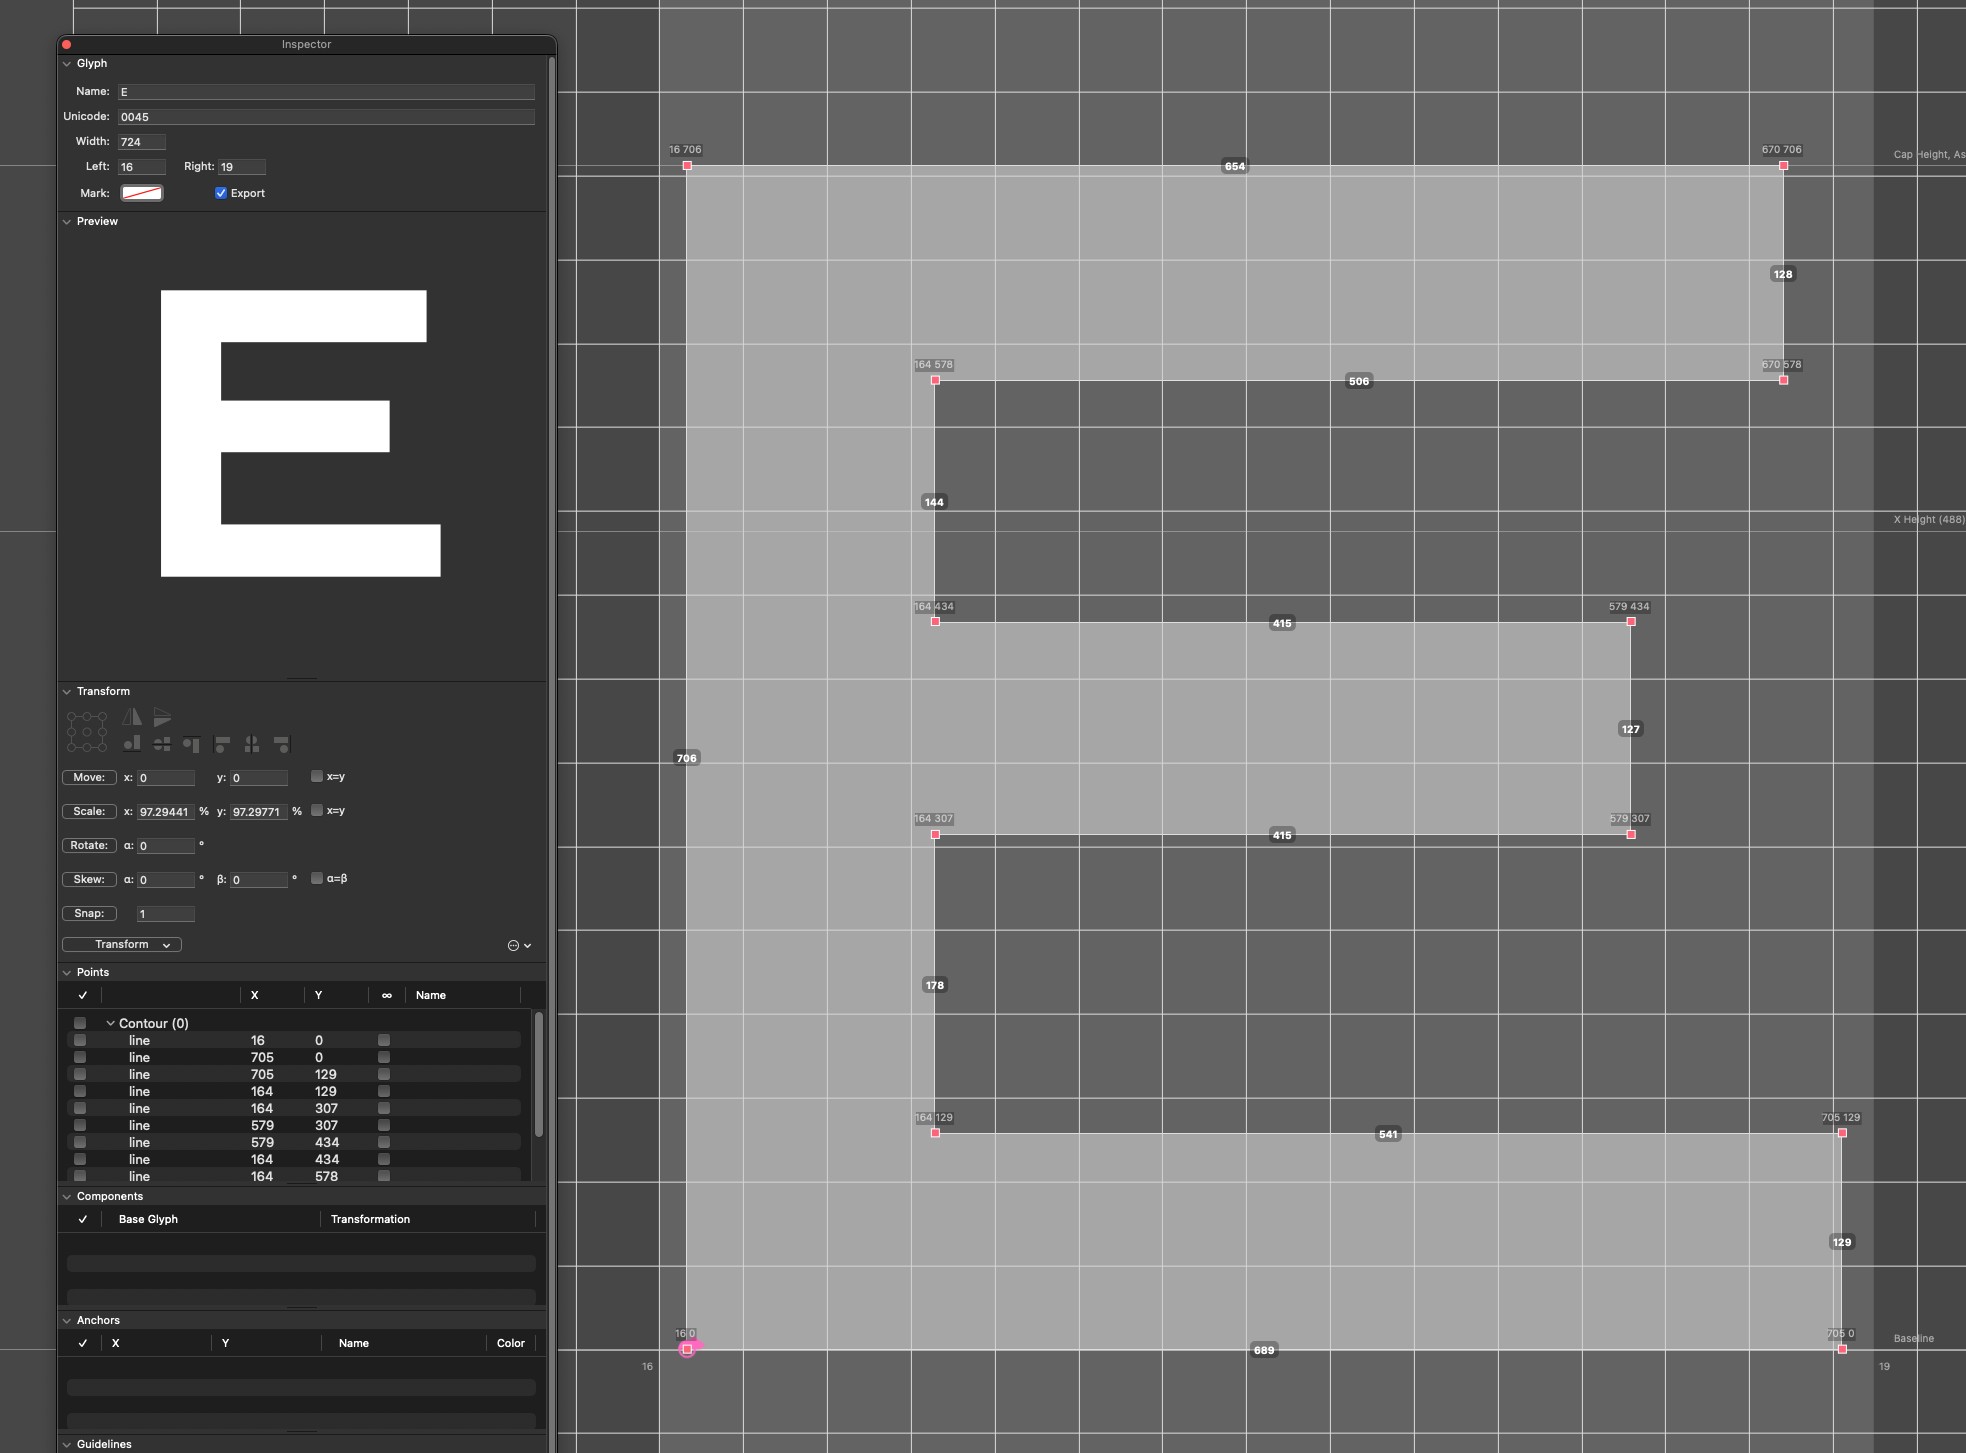Click the align horizontal center icon
The image size is (1966, 1453).
[x=252, y=744]
